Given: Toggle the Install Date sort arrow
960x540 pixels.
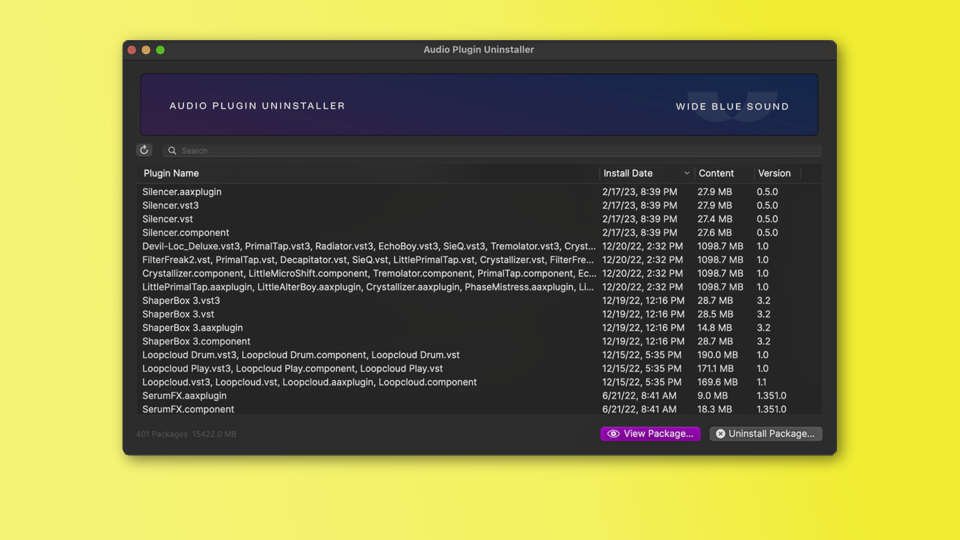Looking at the screenshot, I should 686,173.
